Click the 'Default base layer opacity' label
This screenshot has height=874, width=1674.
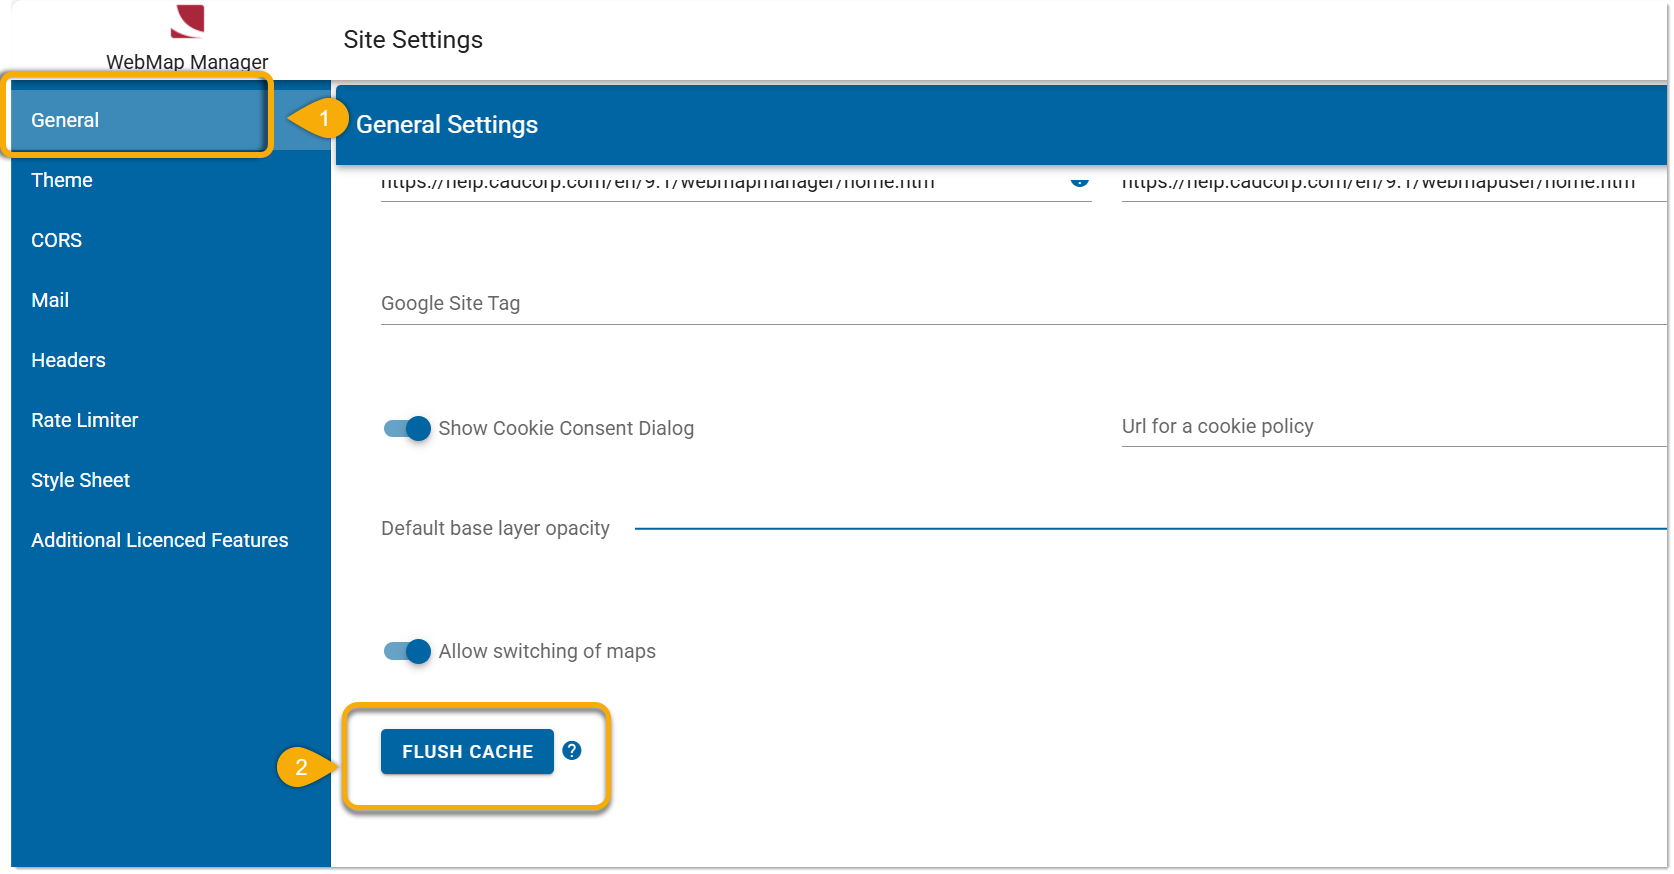point(495,528)
